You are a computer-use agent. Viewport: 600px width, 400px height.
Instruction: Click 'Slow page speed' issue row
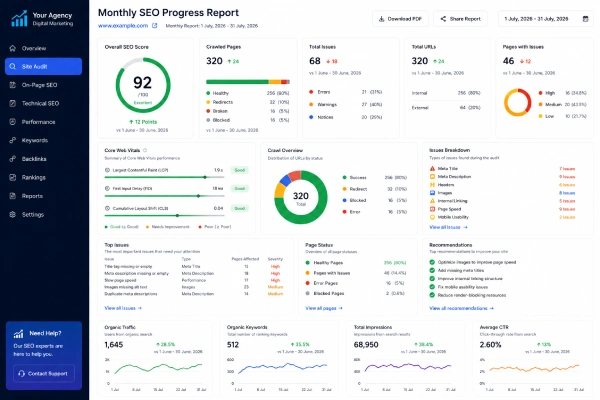click(x=194, y=280)
